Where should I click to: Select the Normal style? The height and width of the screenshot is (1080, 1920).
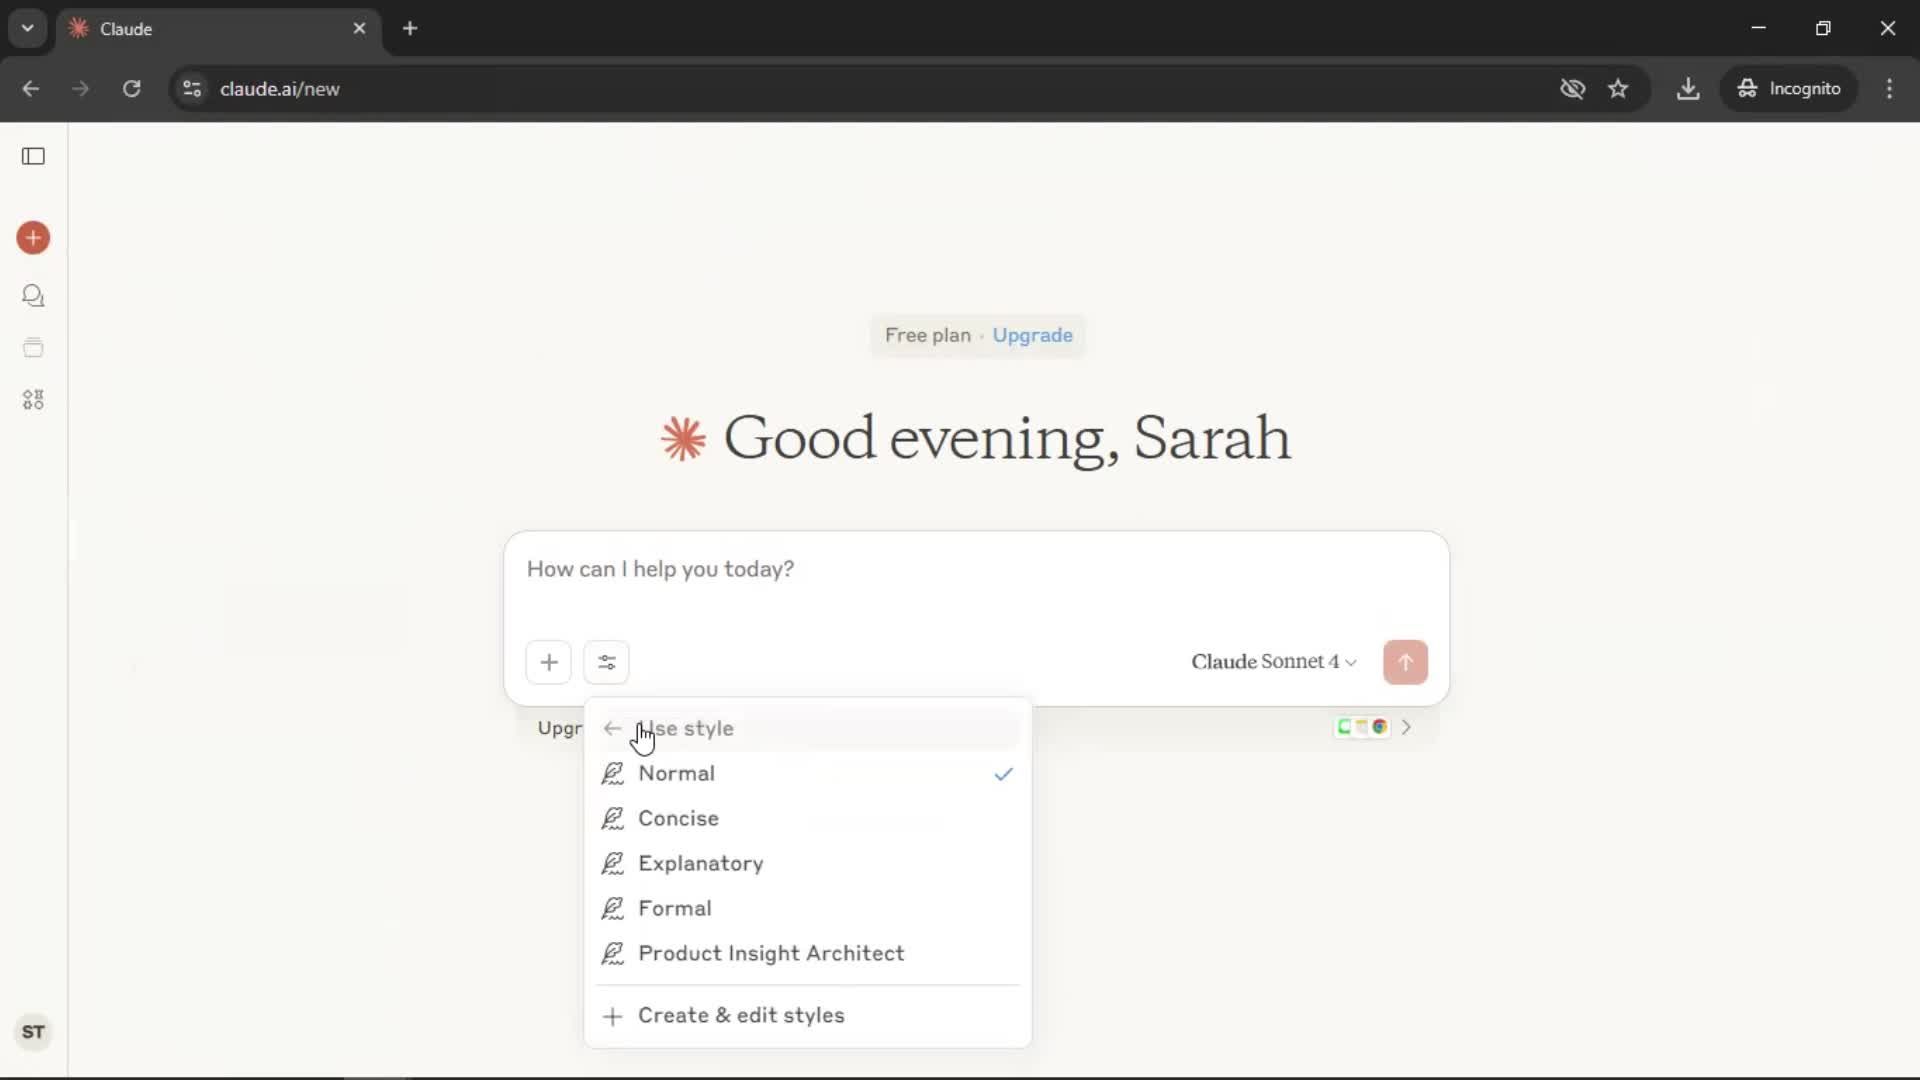(808, 774)
